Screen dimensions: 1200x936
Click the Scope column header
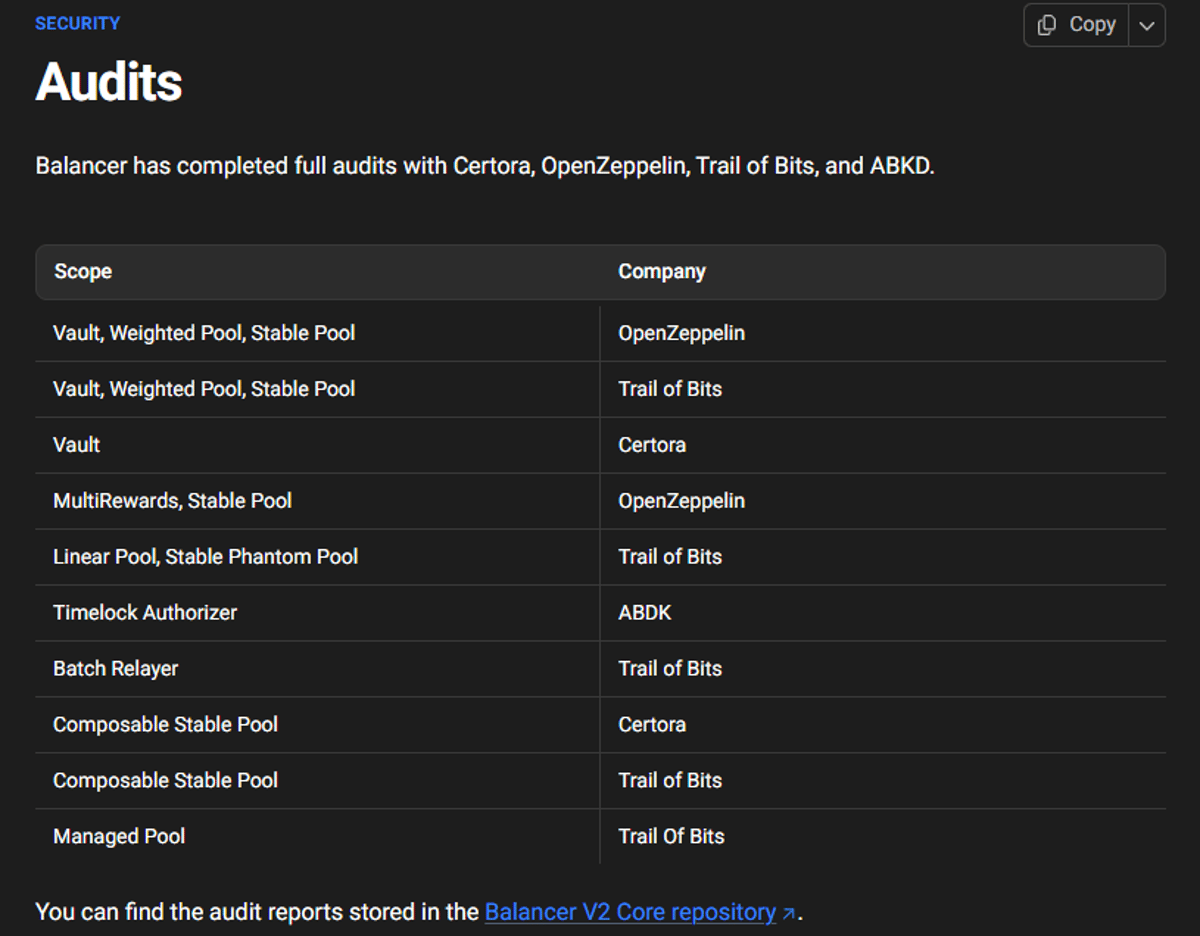tap(83, 272)
